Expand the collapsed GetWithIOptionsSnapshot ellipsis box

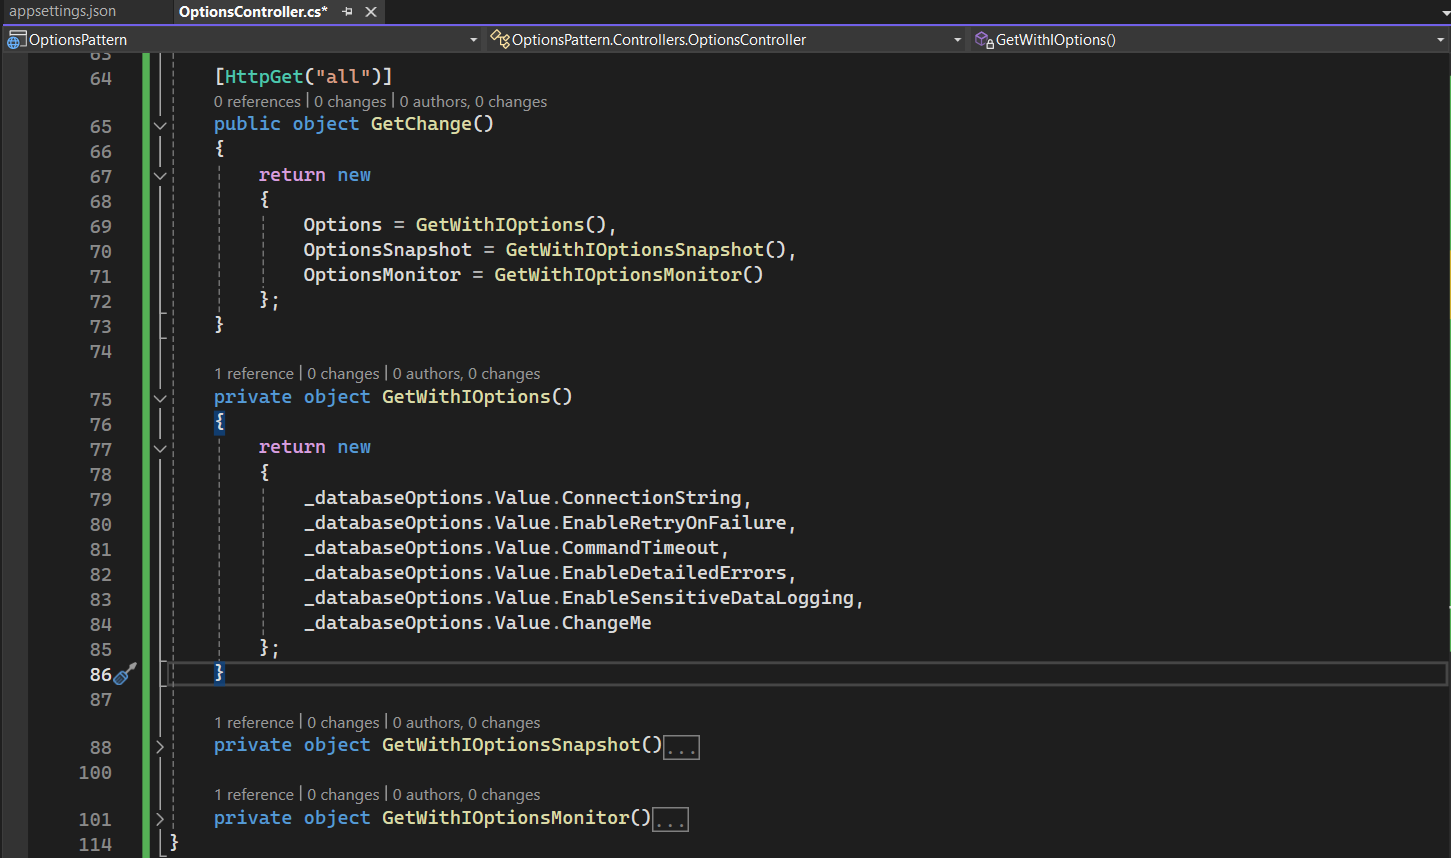coord(681,747)
